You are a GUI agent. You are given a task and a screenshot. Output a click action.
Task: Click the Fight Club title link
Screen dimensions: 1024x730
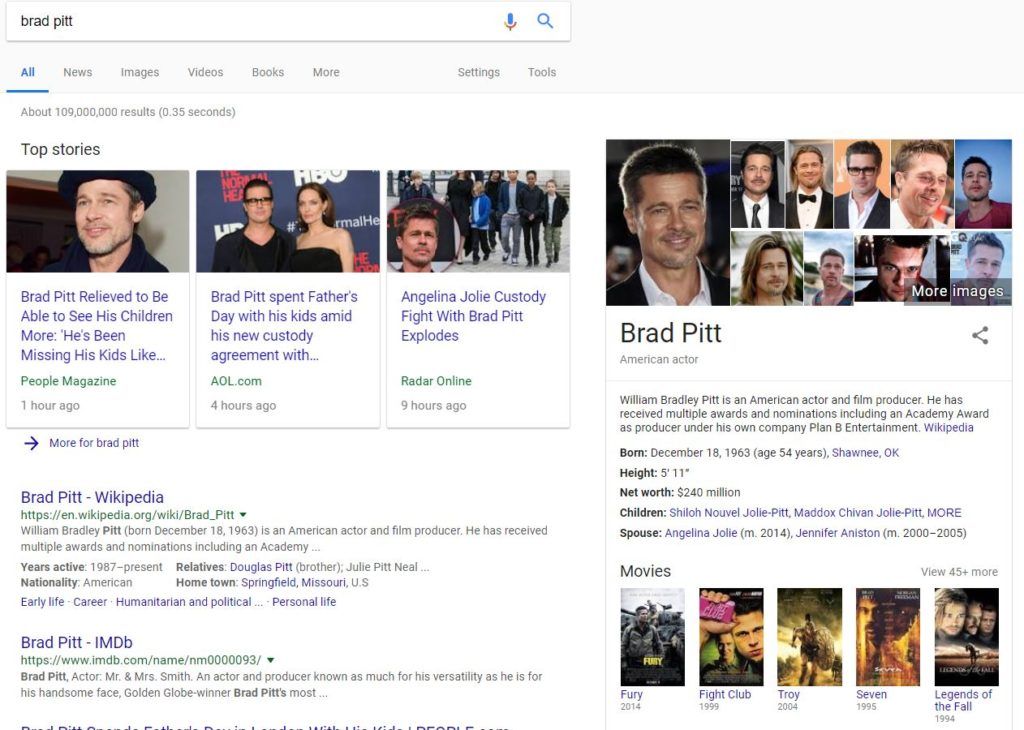tap(725, 695)
